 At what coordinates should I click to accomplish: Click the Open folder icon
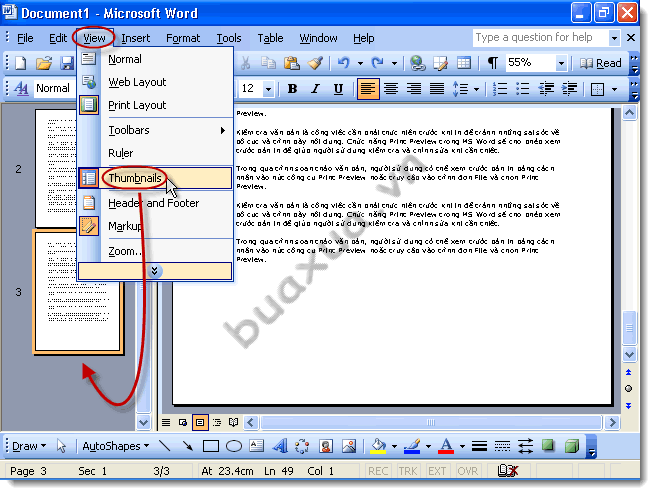coord(44,63)
